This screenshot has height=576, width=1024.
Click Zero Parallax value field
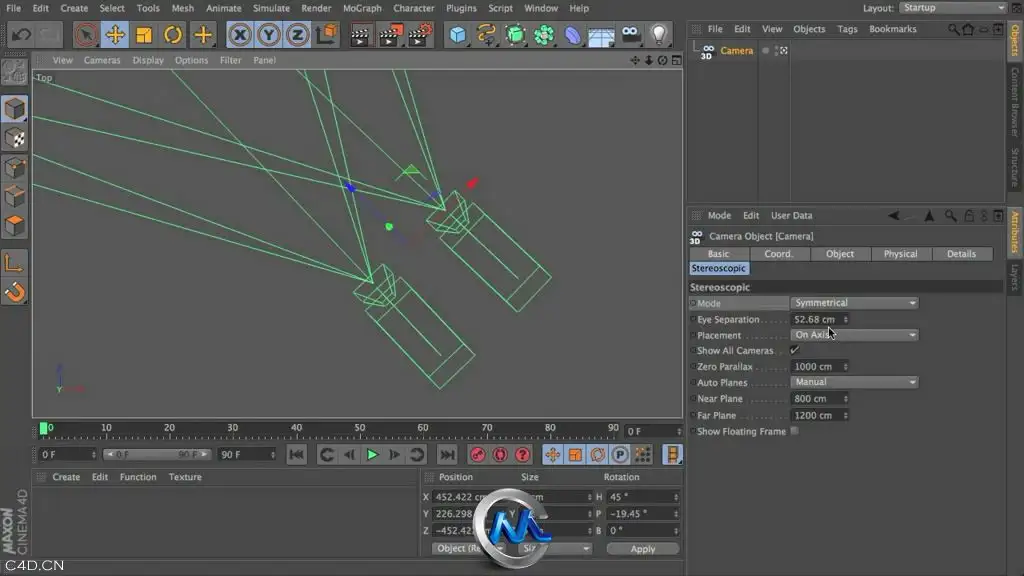[816, 367]
